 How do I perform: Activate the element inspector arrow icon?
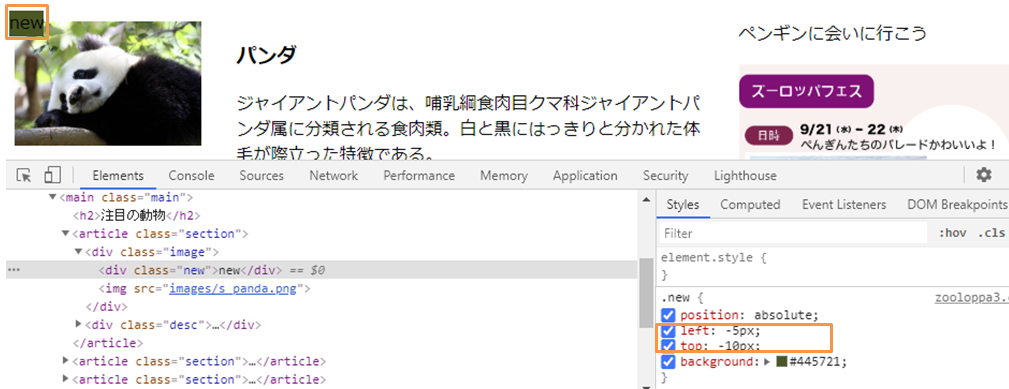click(x=24, y=176)
